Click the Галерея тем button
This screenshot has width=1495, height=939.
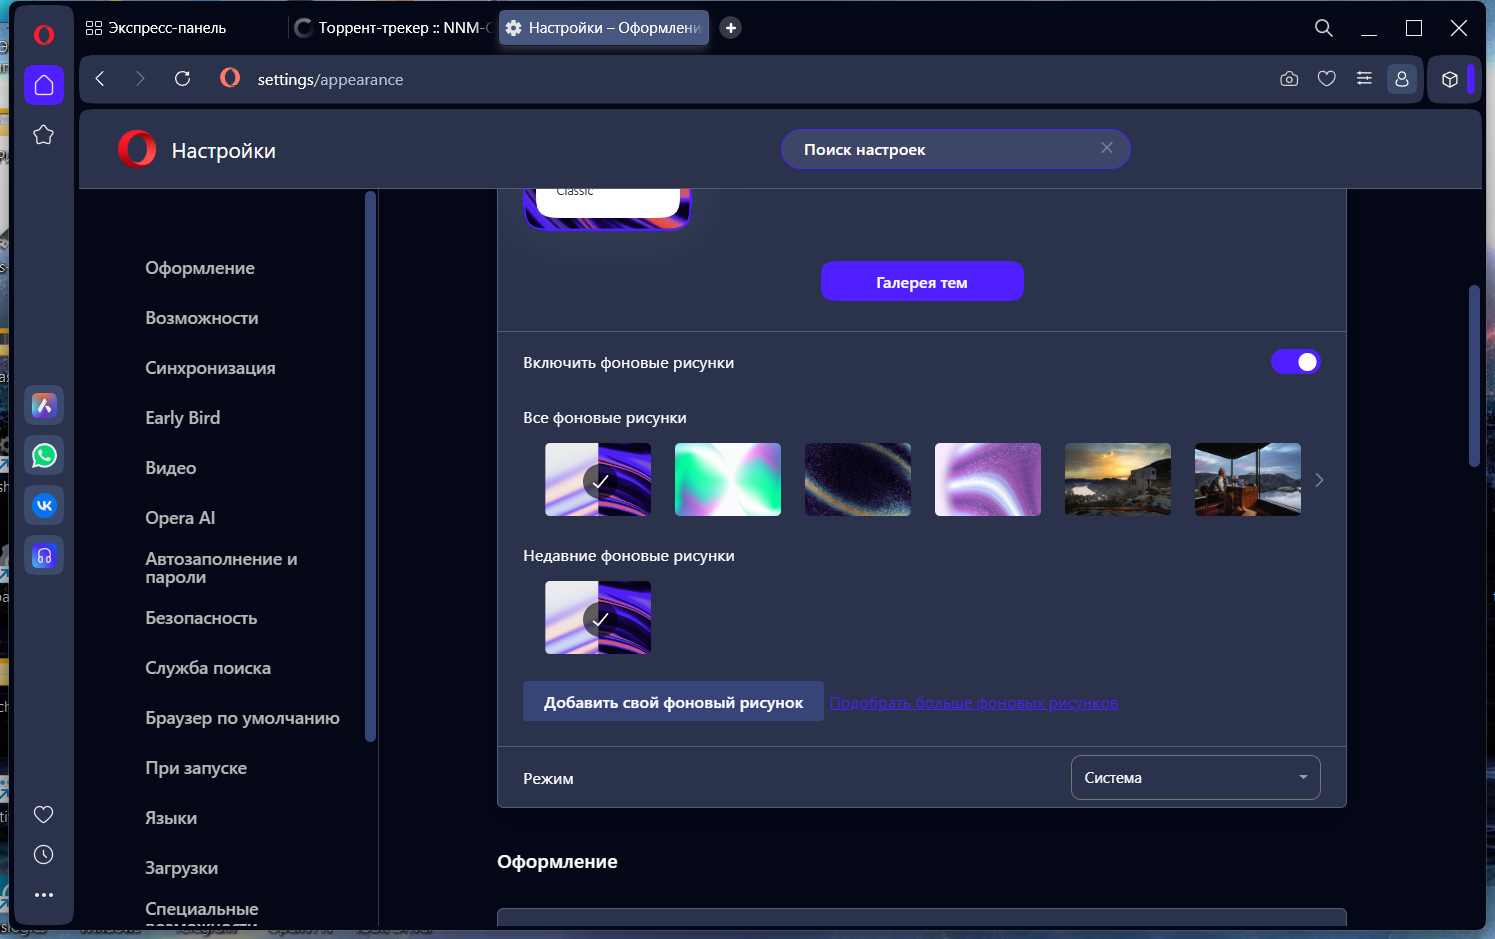coord(922,282)
